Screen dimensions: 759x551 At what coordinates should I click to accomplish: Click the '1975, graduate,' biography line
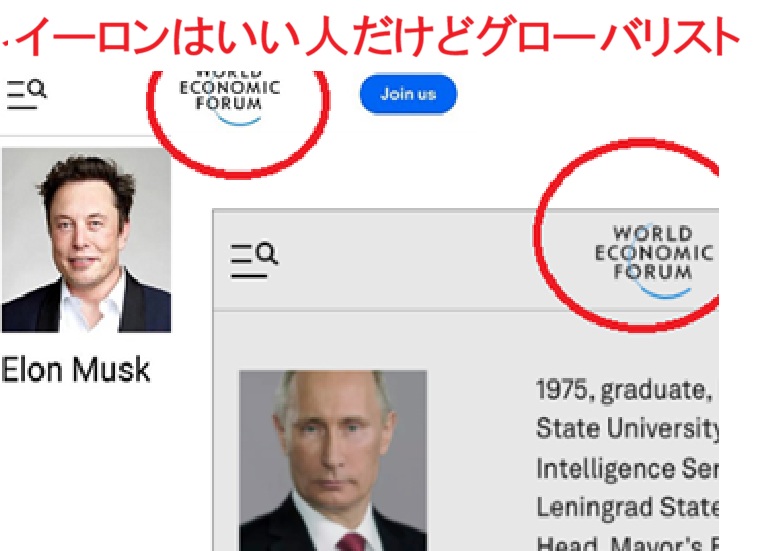623,390
